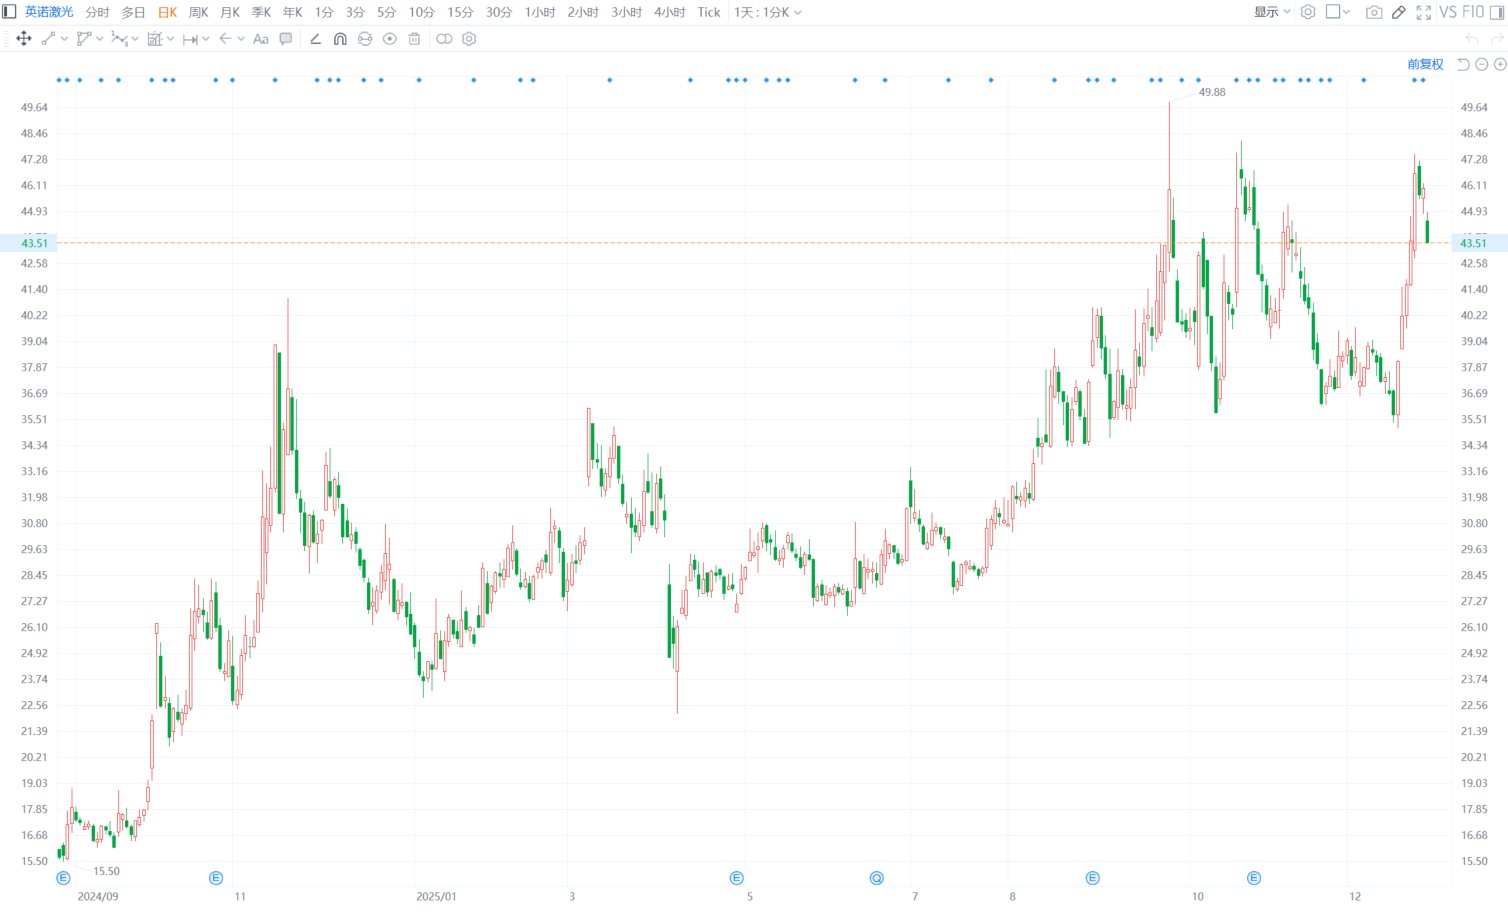Select the 10分 interval
The width and height of the screenshot is (1508, 912).
[421, 12]
